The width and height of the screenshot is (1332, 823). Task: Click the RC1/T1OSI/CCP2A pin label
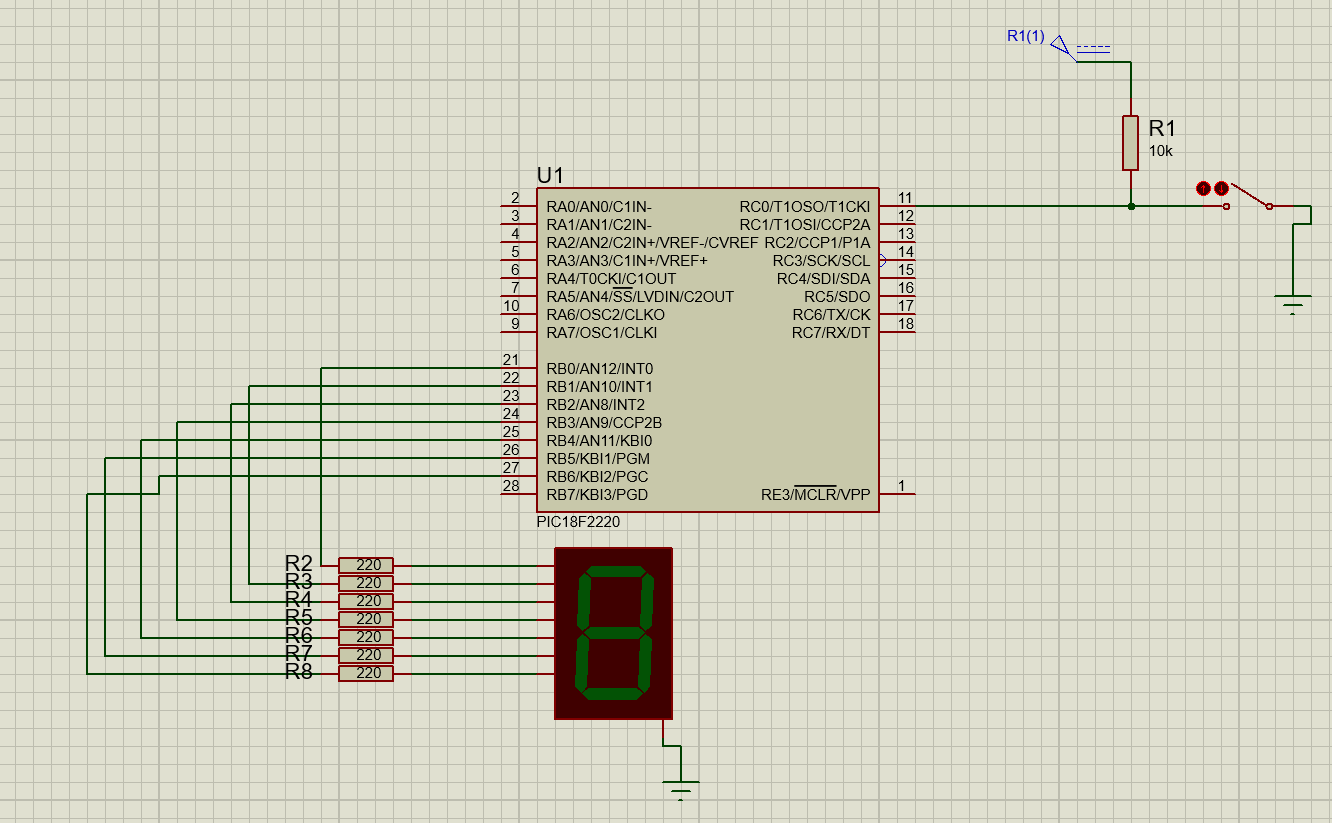[804, 225]
